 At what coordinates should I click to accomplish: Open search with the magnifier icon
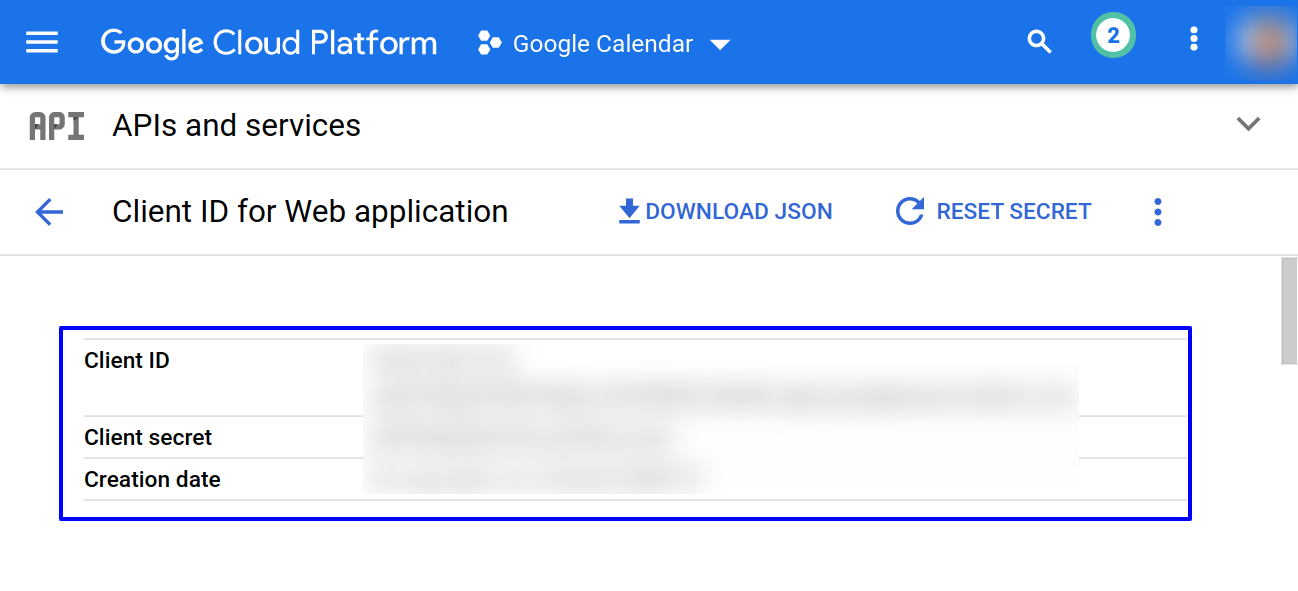click(1040, 42)
